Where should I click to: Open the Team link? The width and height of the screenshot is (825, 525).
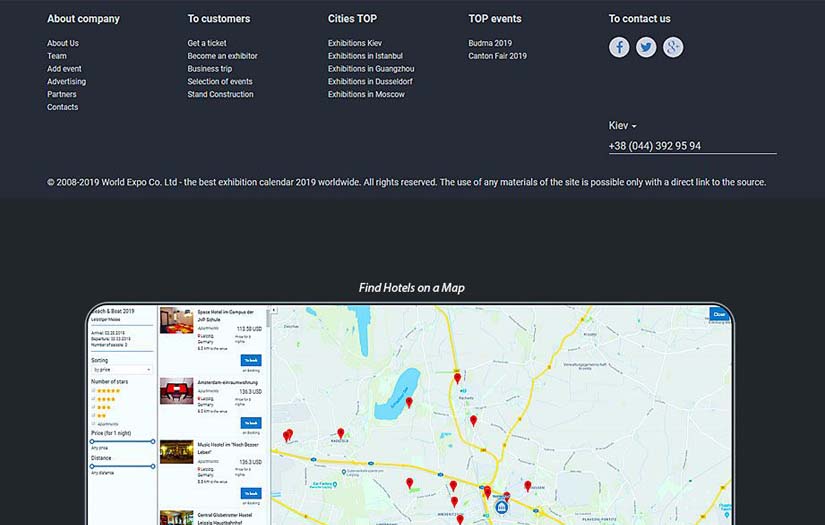57,56
